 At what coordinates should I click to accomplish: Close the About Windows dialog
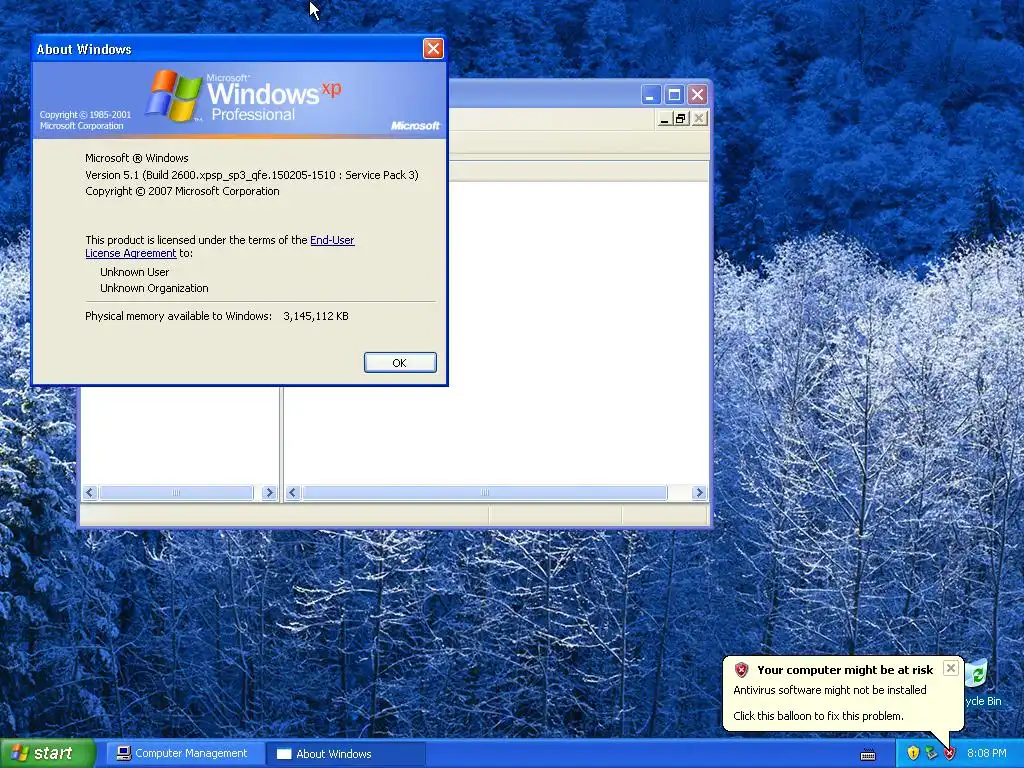[x=433, y=48]
